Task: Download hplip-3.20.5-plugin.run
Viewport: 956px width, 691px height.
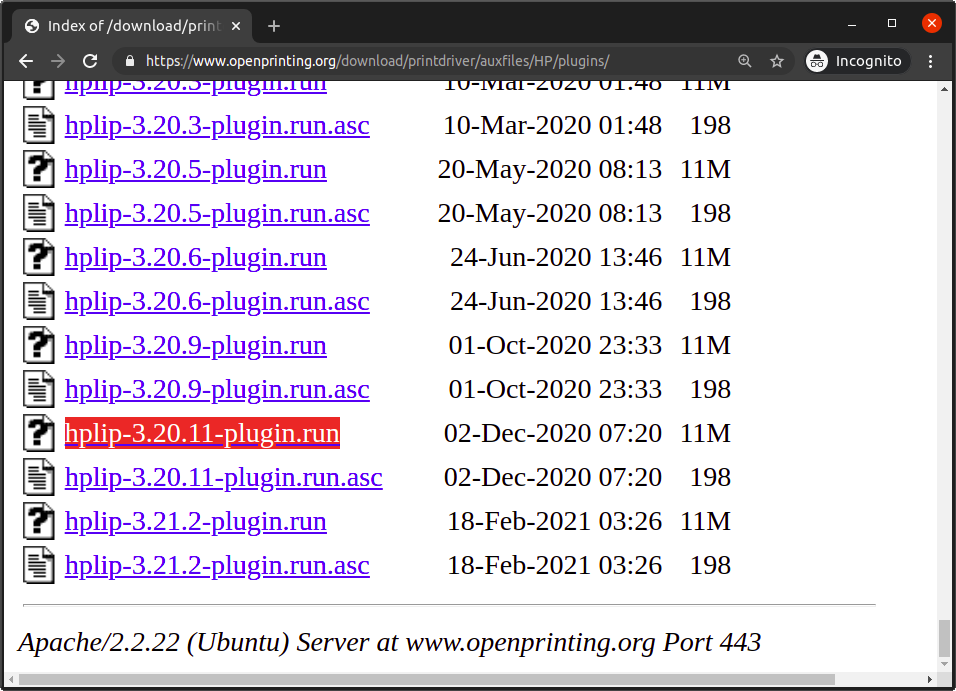Action: 196,170
